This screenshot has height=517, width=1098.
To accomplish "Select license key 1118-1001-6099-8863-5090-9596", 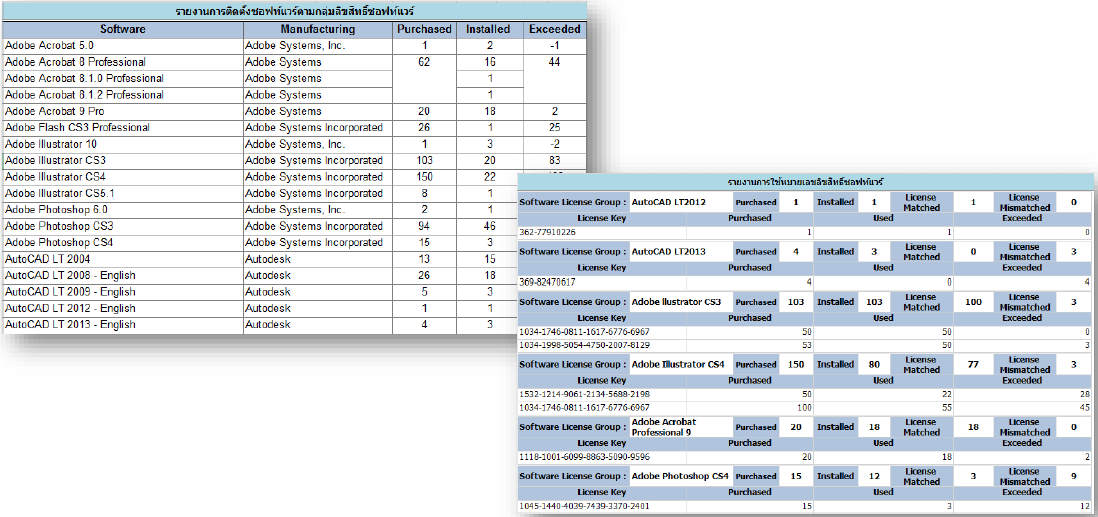I will coord(585,457).
